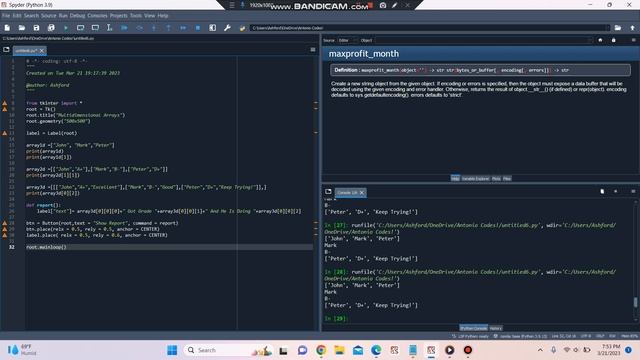The height and width of the screenshot is (360, 640).
Task: Open the console browse tabs icon
Action: click(328, 191)
